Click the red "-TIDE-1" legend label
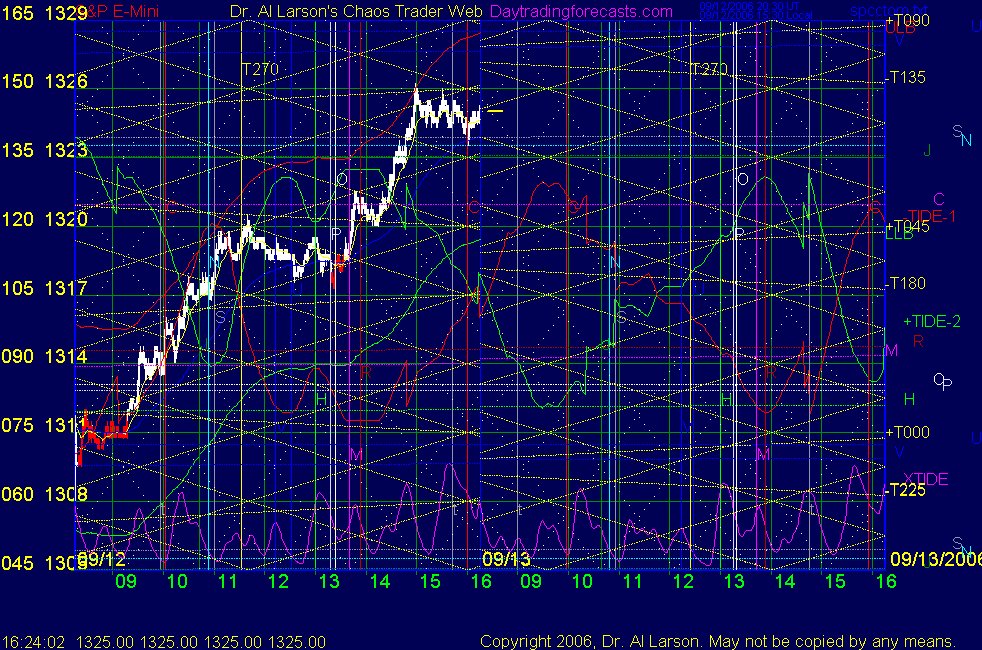 930,217
